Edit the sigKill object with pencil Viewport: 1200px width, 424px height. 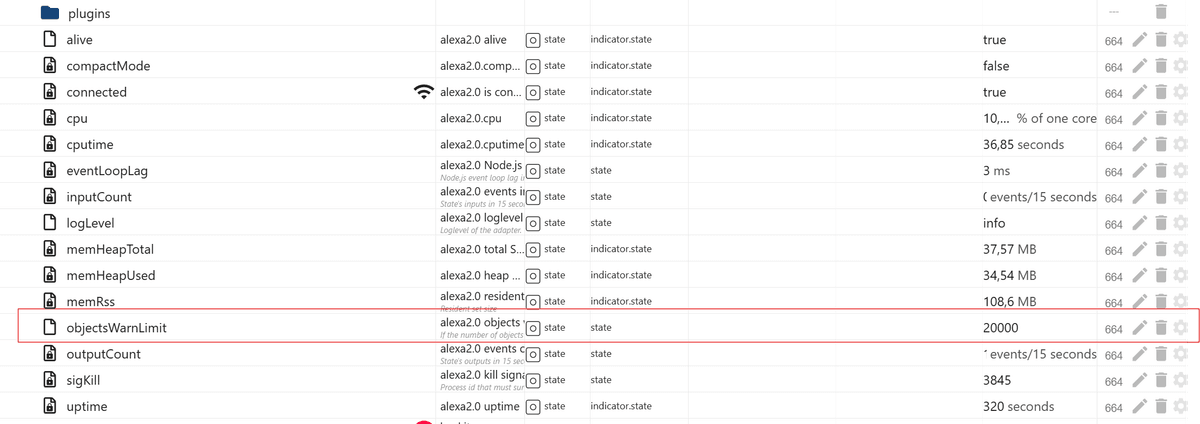[x=1139, y=380]
